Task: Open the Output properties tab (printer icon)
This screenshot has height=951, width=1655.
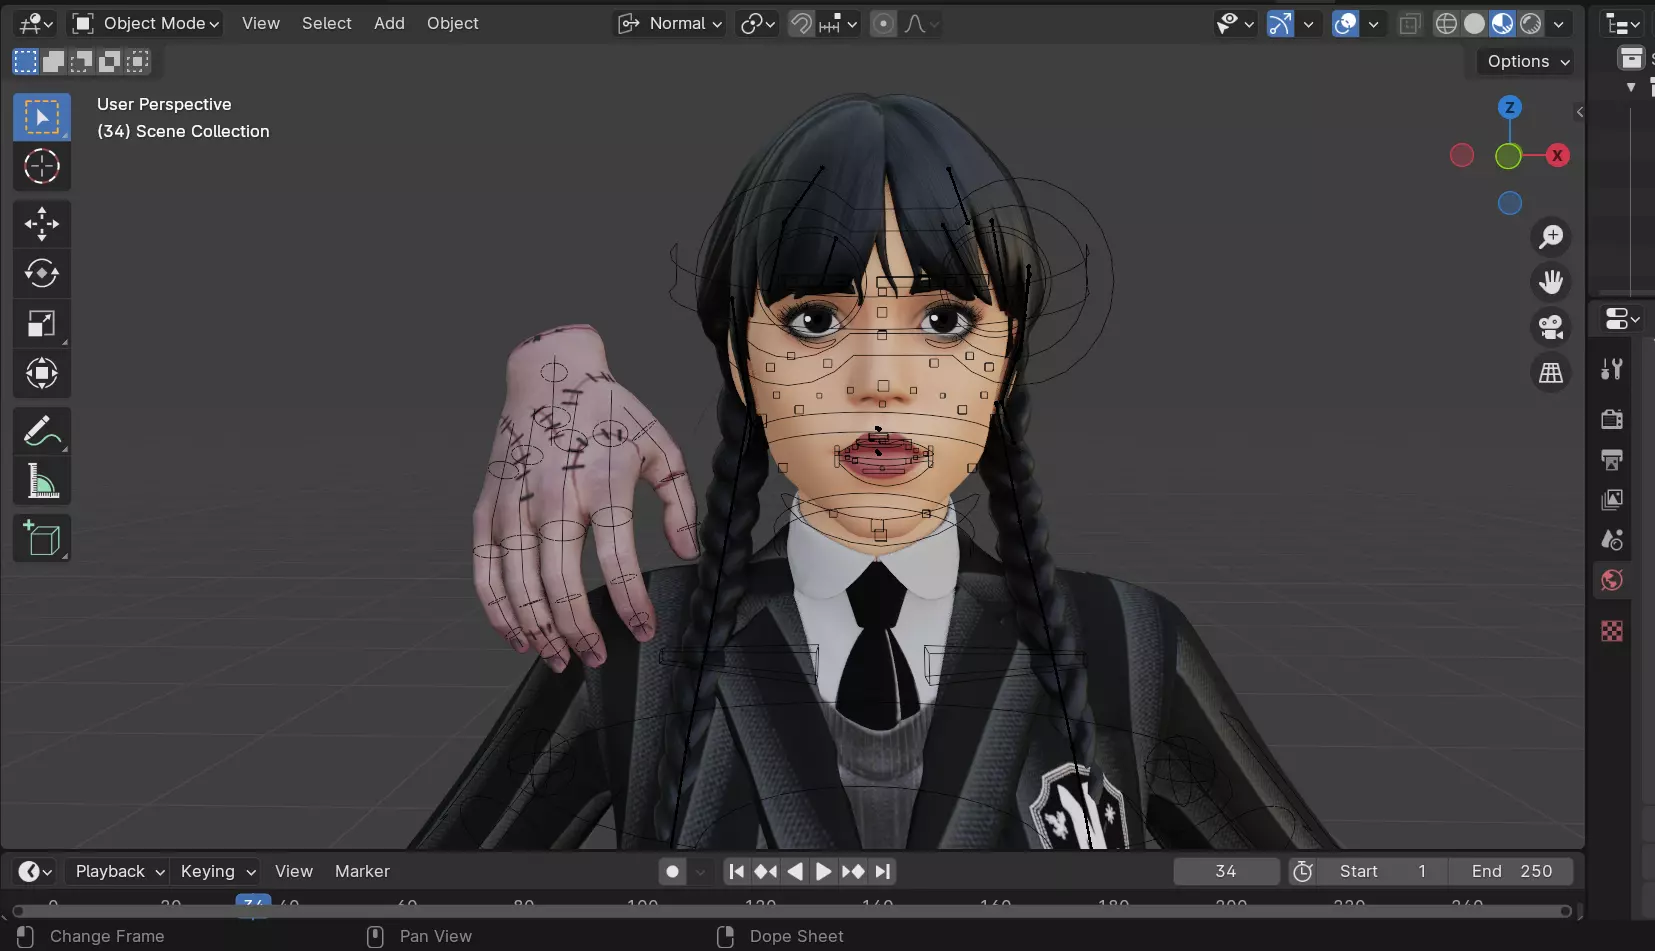Action: [x=1612, y=460]
